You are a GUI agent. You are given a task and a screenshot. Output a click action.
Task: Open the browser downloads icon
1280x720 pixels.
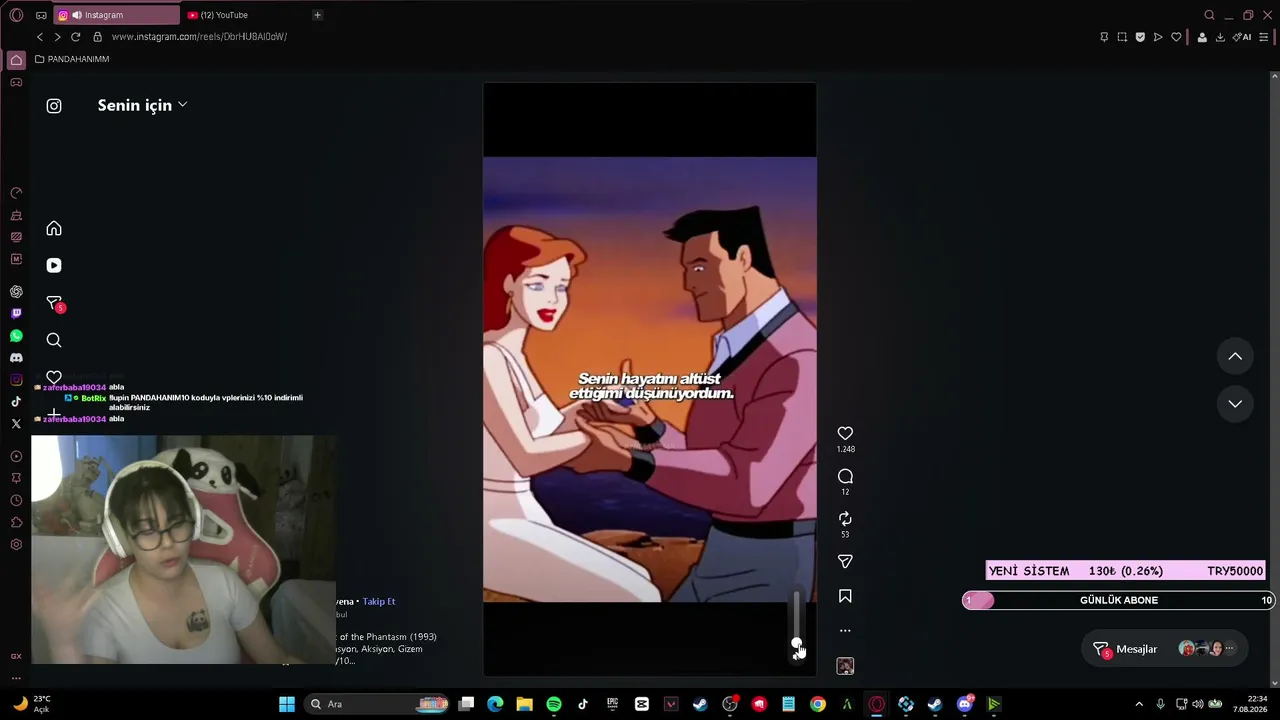(x=1220, y=37)
